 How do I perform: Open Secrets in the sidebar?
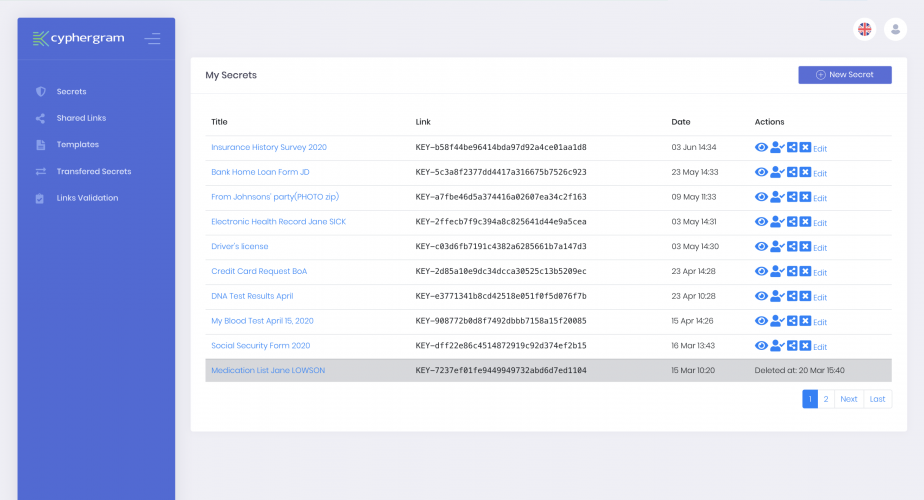71,91
